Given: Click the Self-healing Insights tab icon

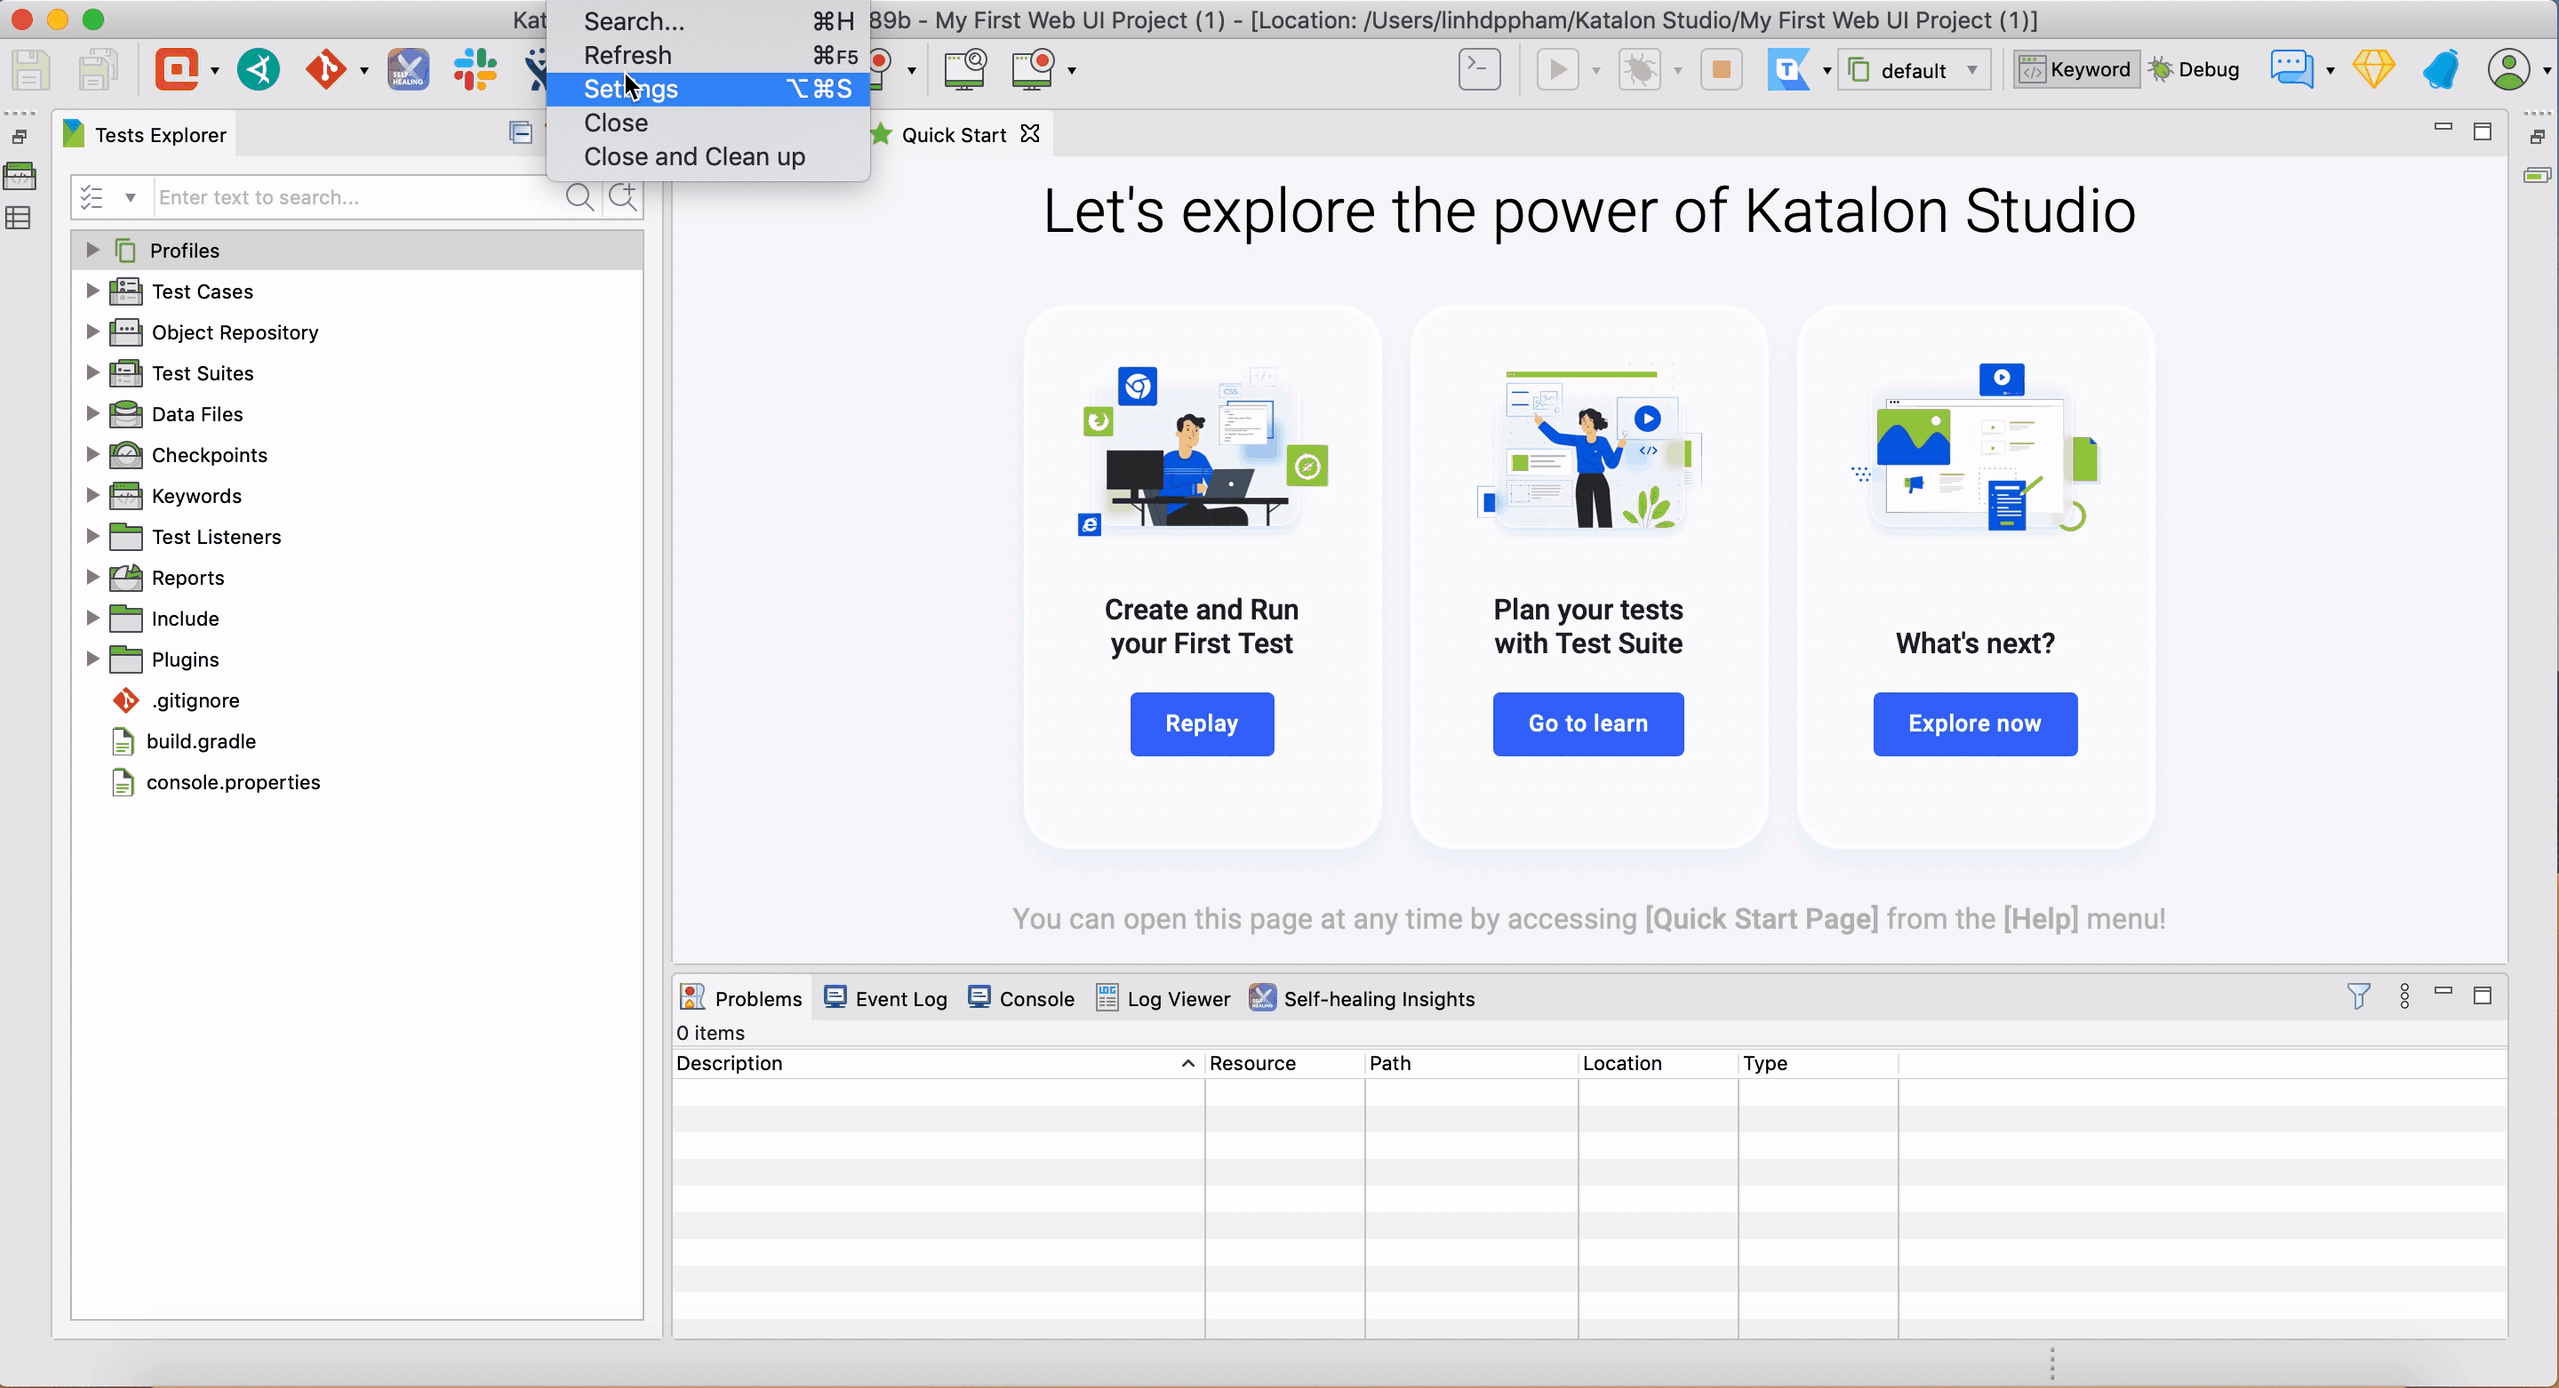Looking at the screenshot, I should pos(1262,997).
